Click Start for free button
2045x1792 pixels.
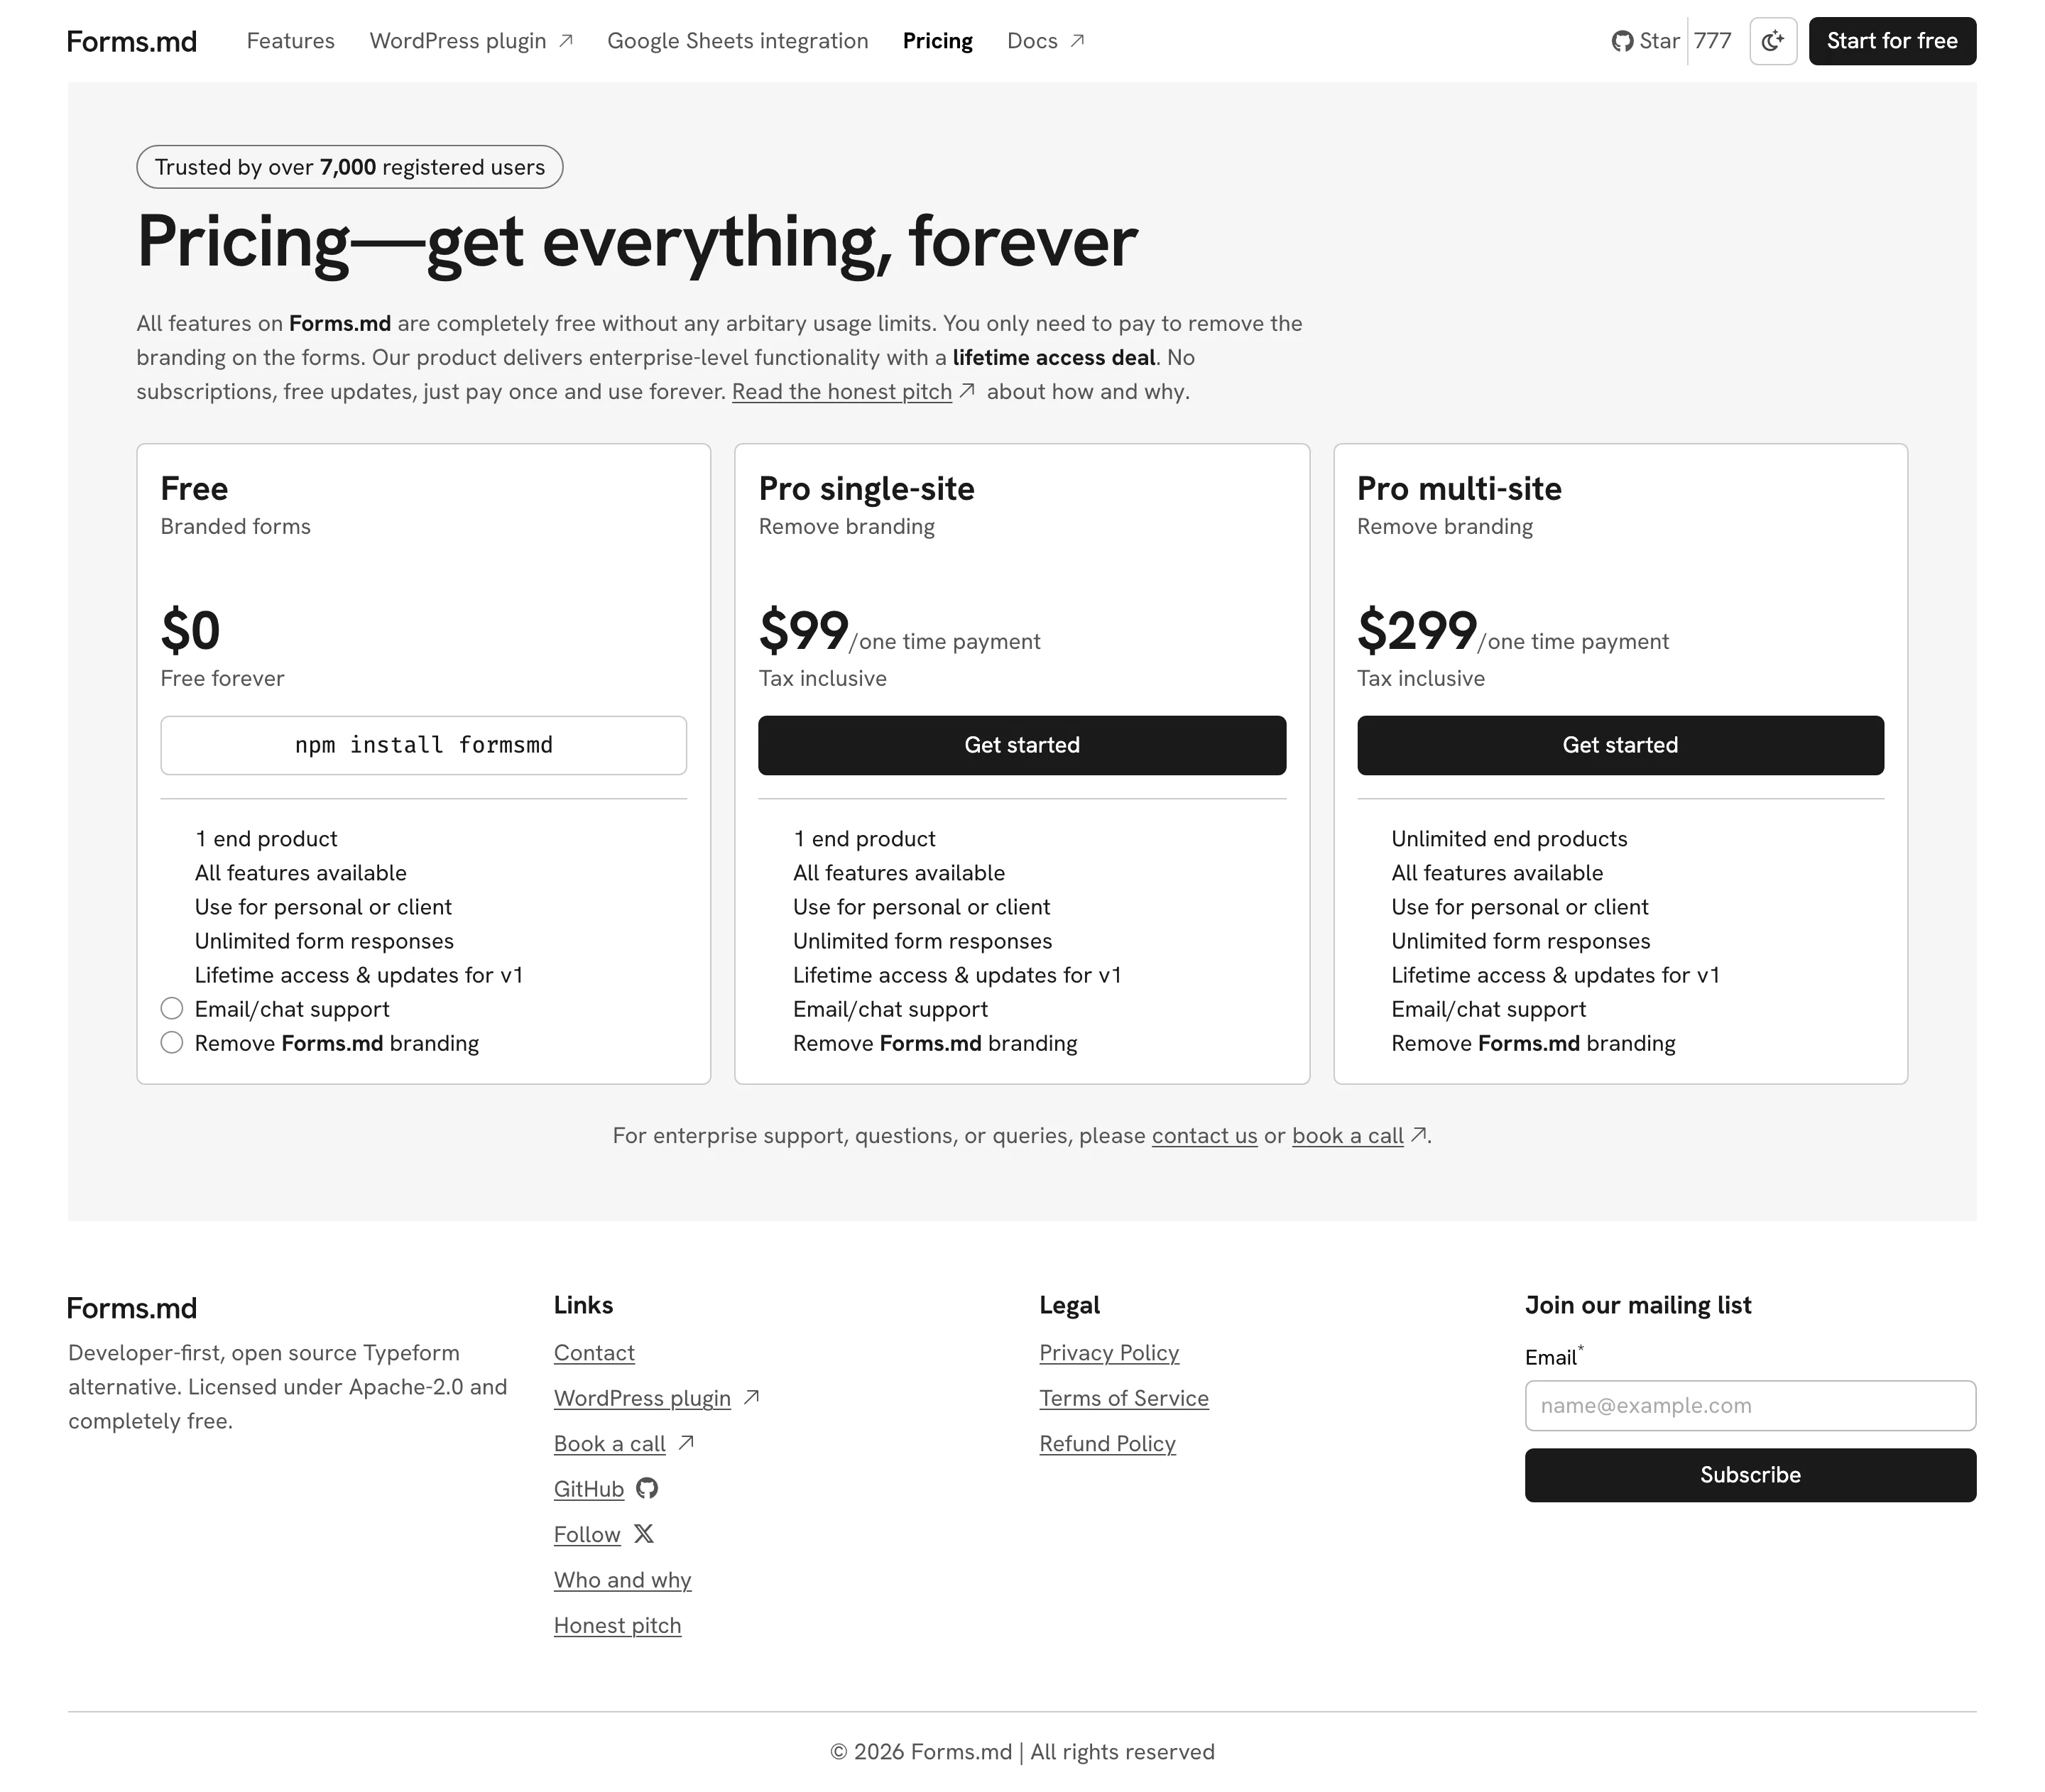click(1892, 41)
